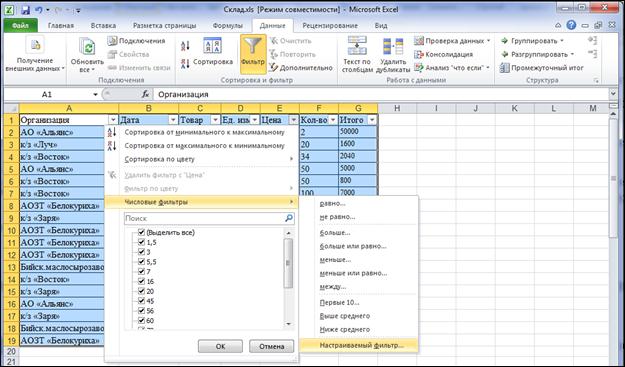
Task: Click the Отмена button
Action: pos(271,346)
